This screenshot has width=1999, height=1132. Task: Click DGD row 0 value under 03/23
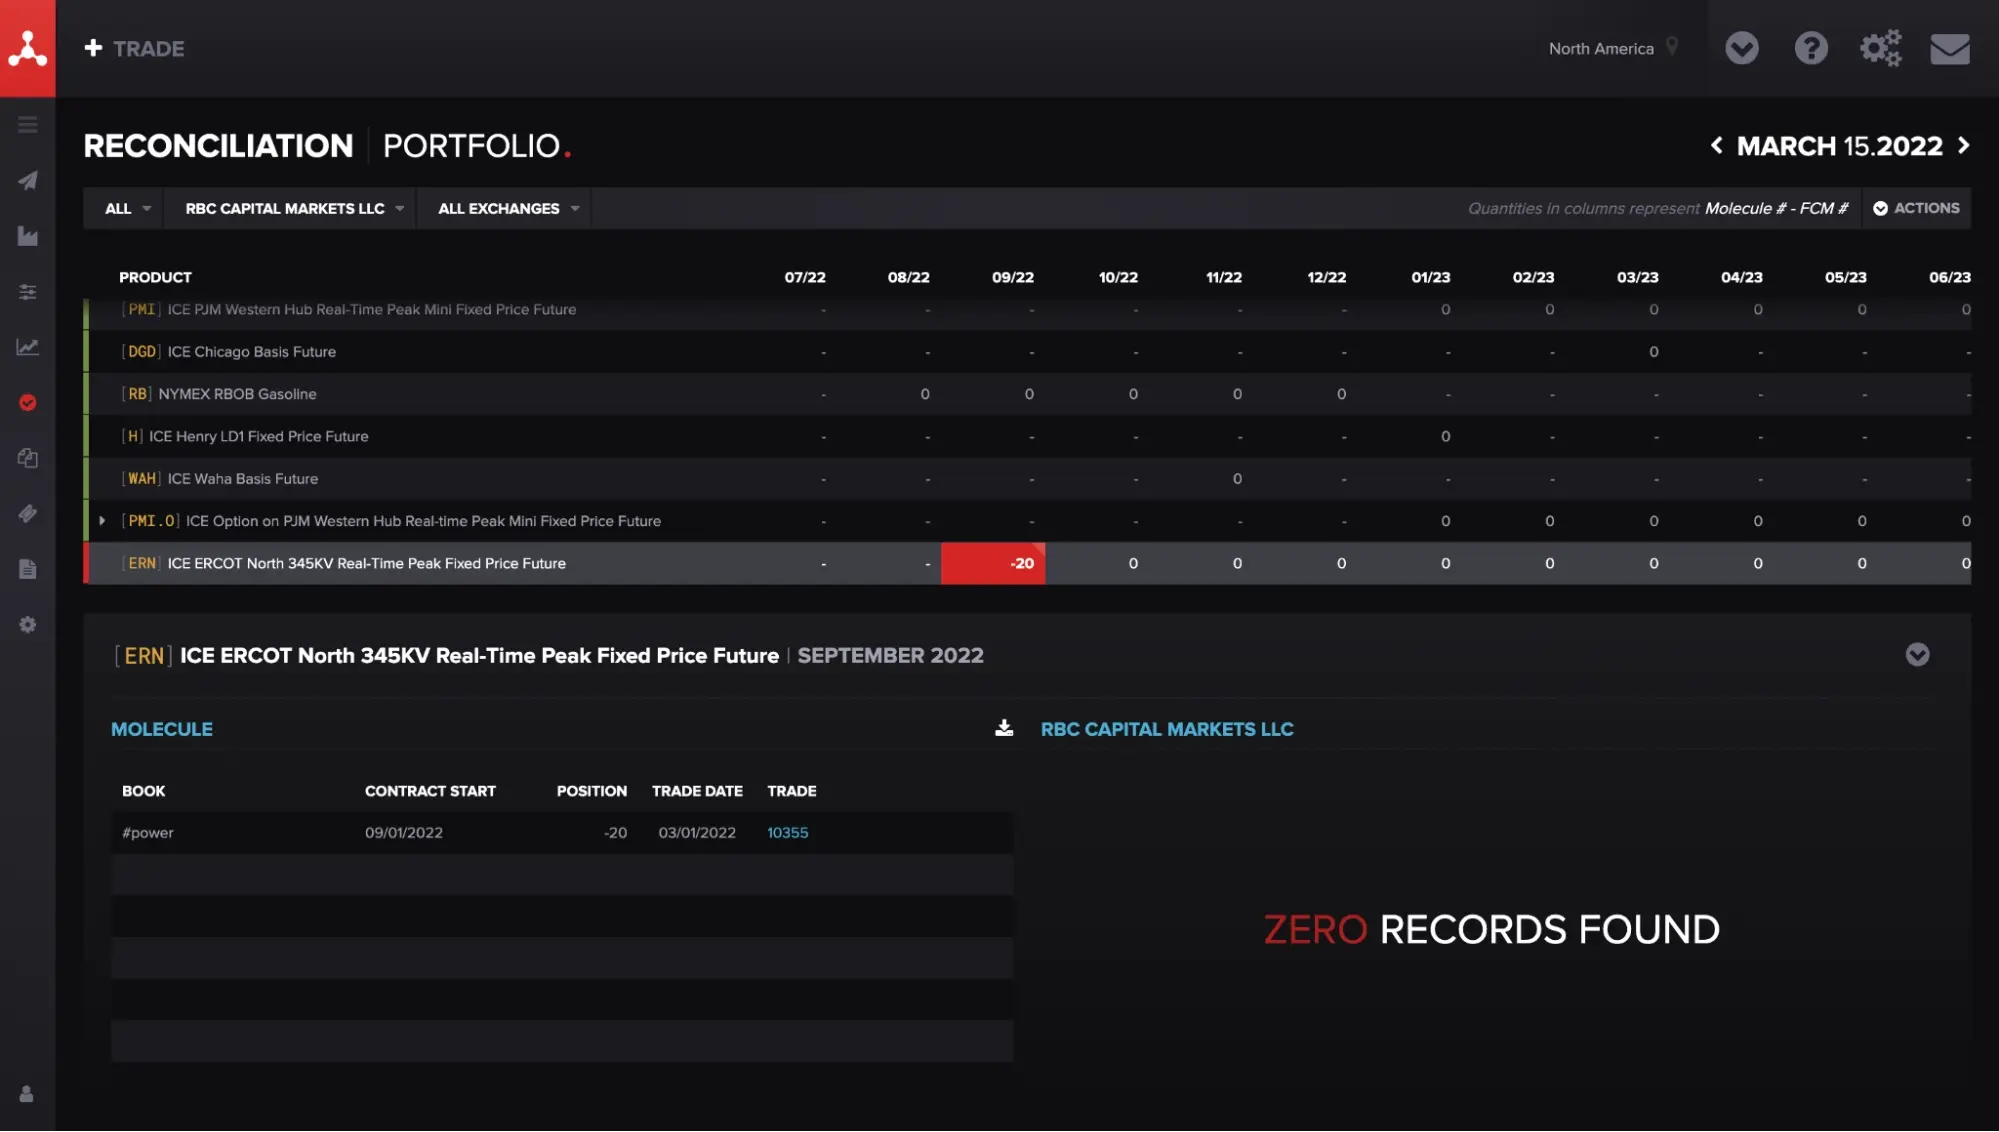[x=1653, y=352]
